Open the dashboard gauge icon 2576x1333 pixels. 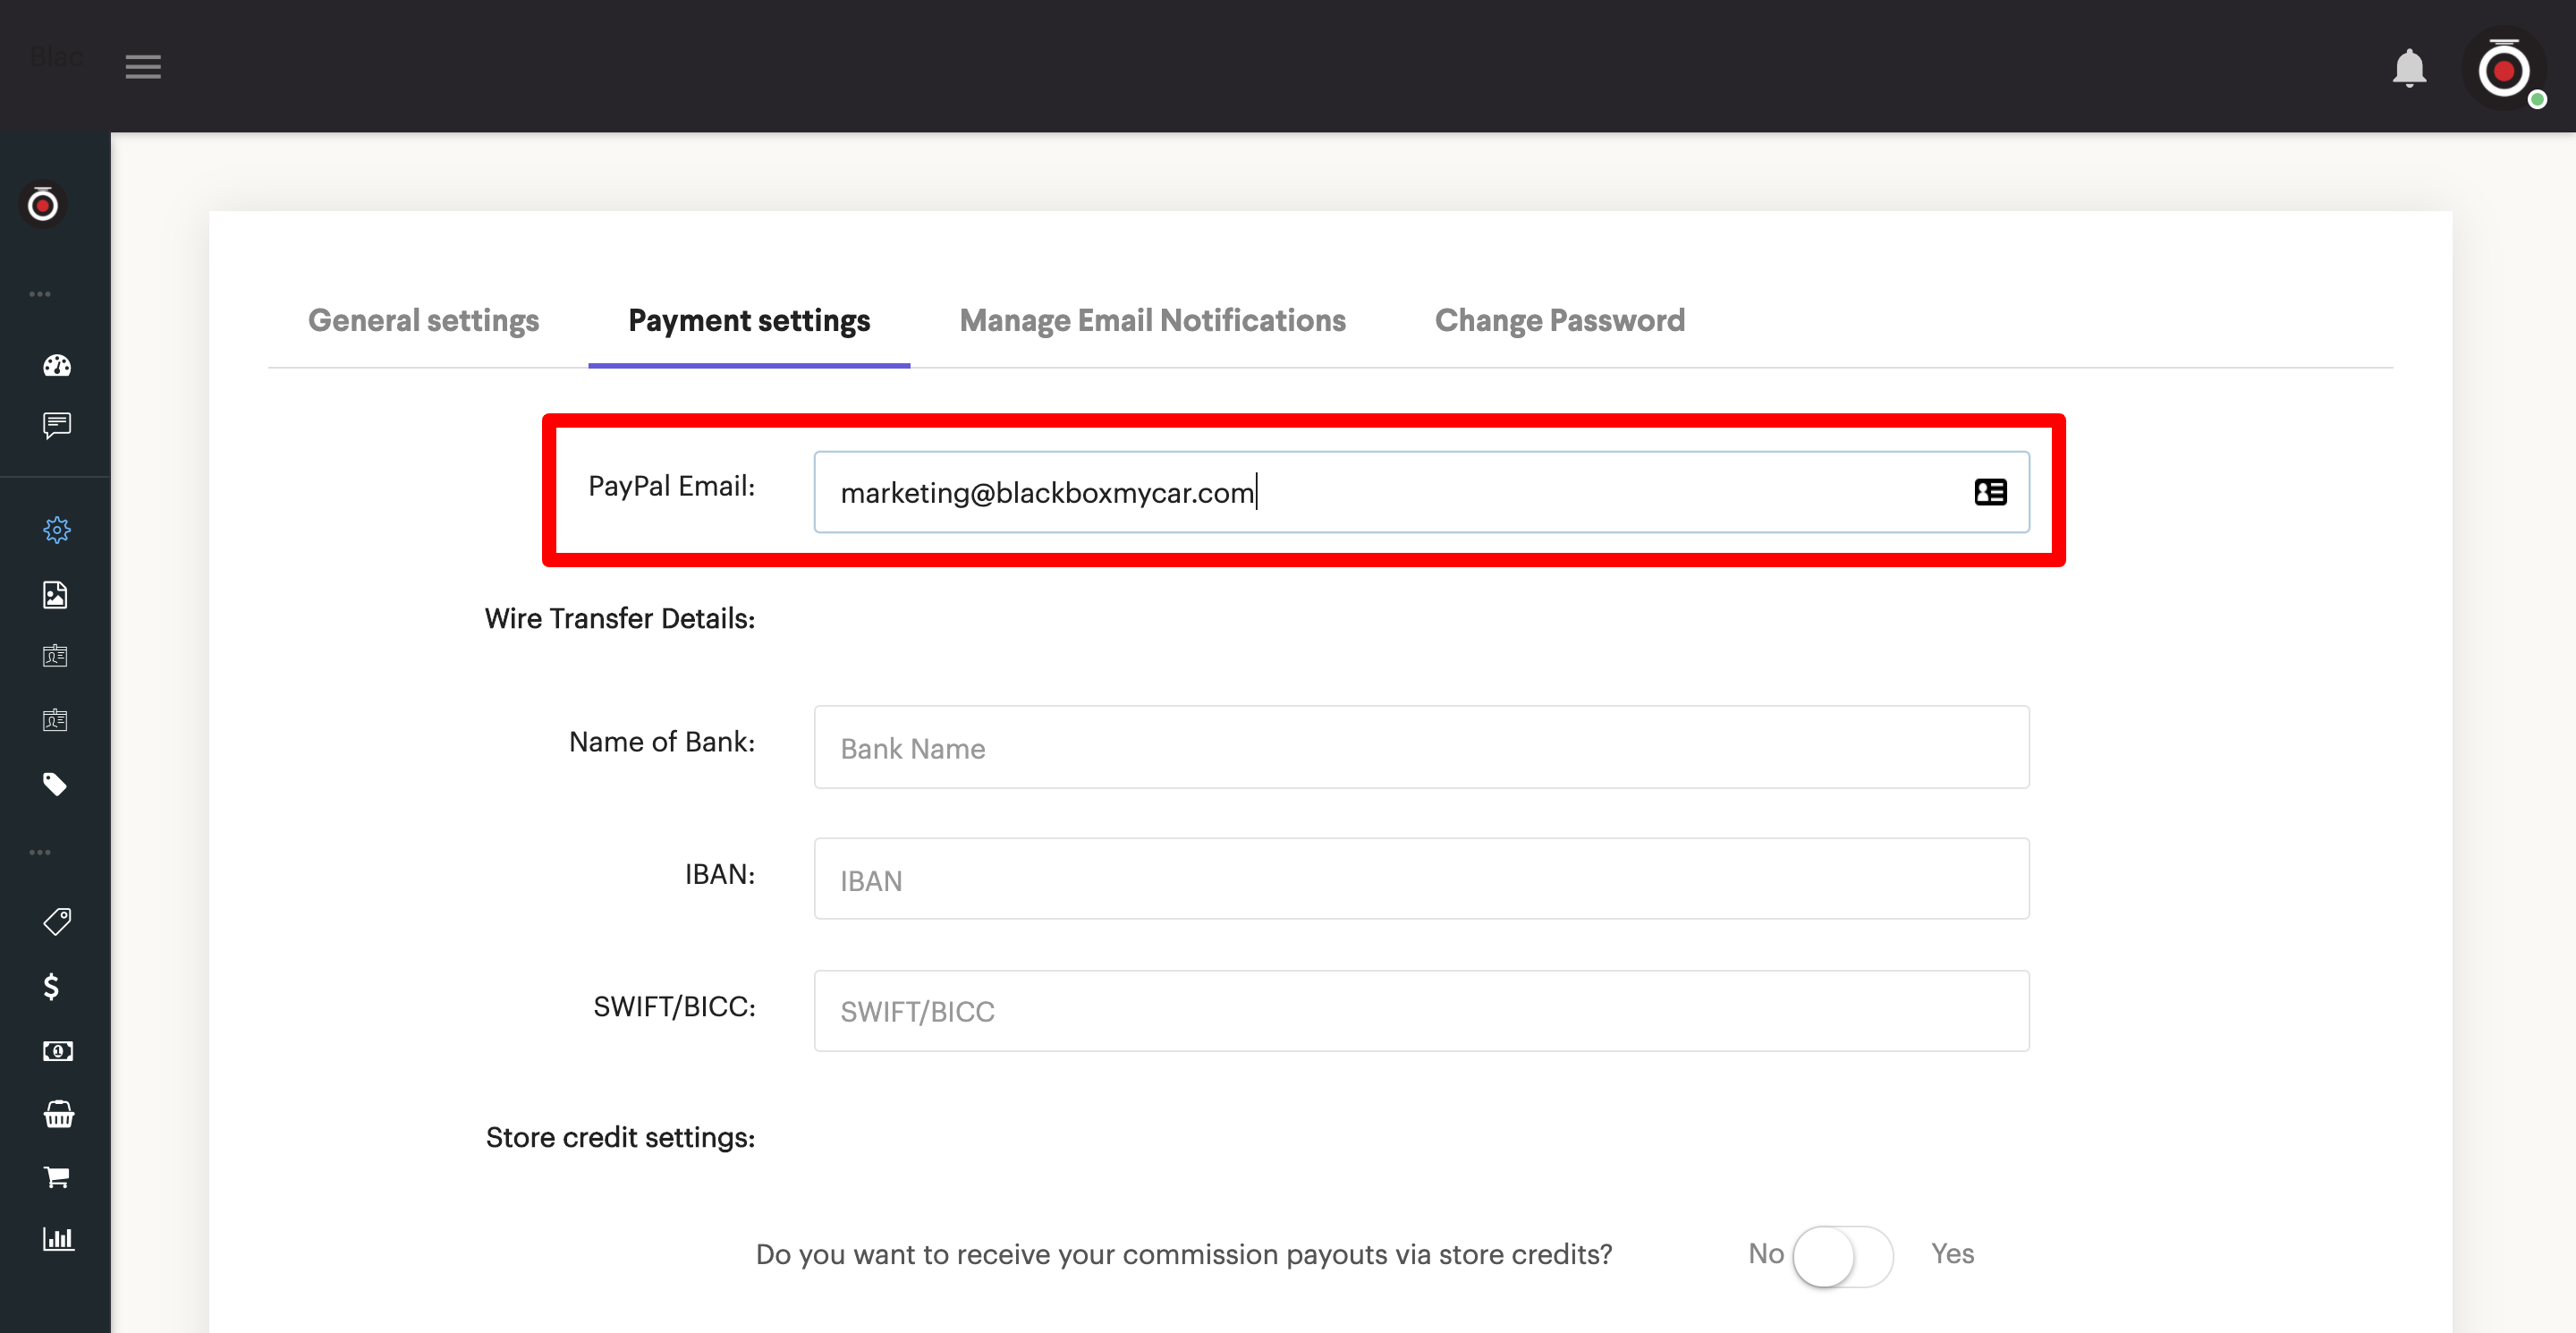click(x=57, y=365)
